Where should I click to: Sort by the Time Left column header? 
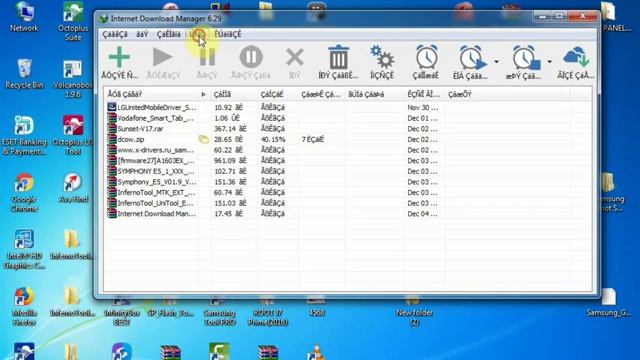tap(322, 94)
